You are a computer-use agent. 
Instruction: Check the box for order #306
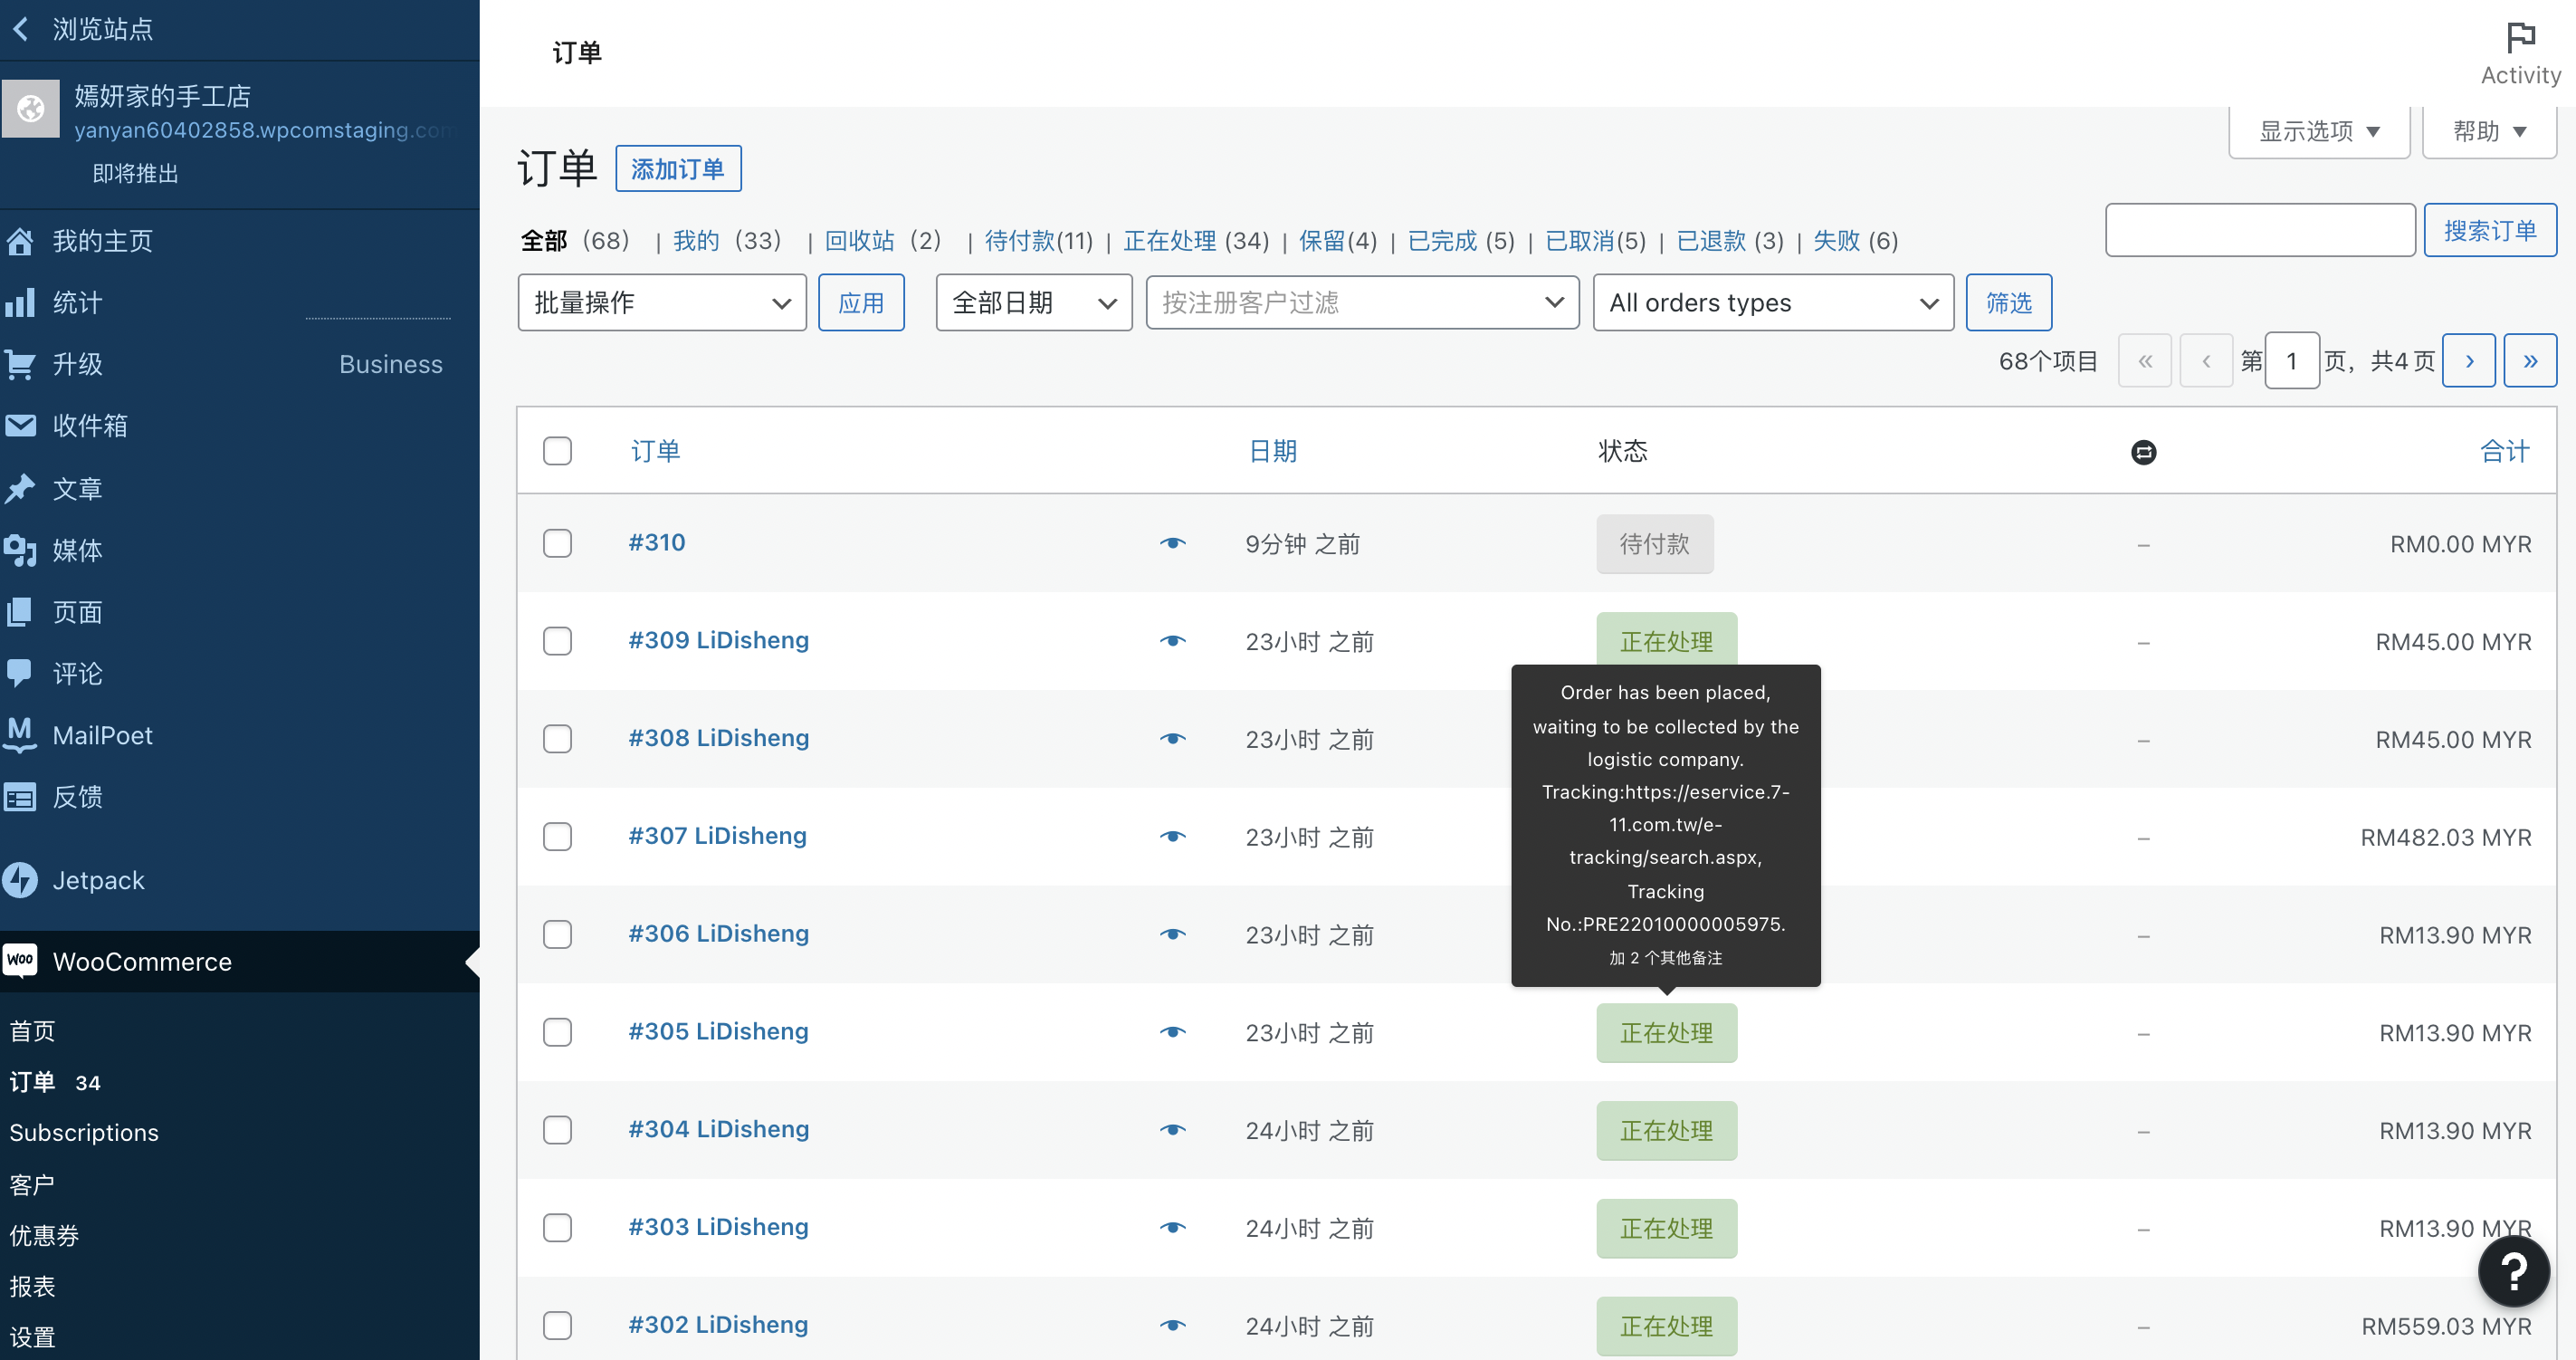coord(557,935)
